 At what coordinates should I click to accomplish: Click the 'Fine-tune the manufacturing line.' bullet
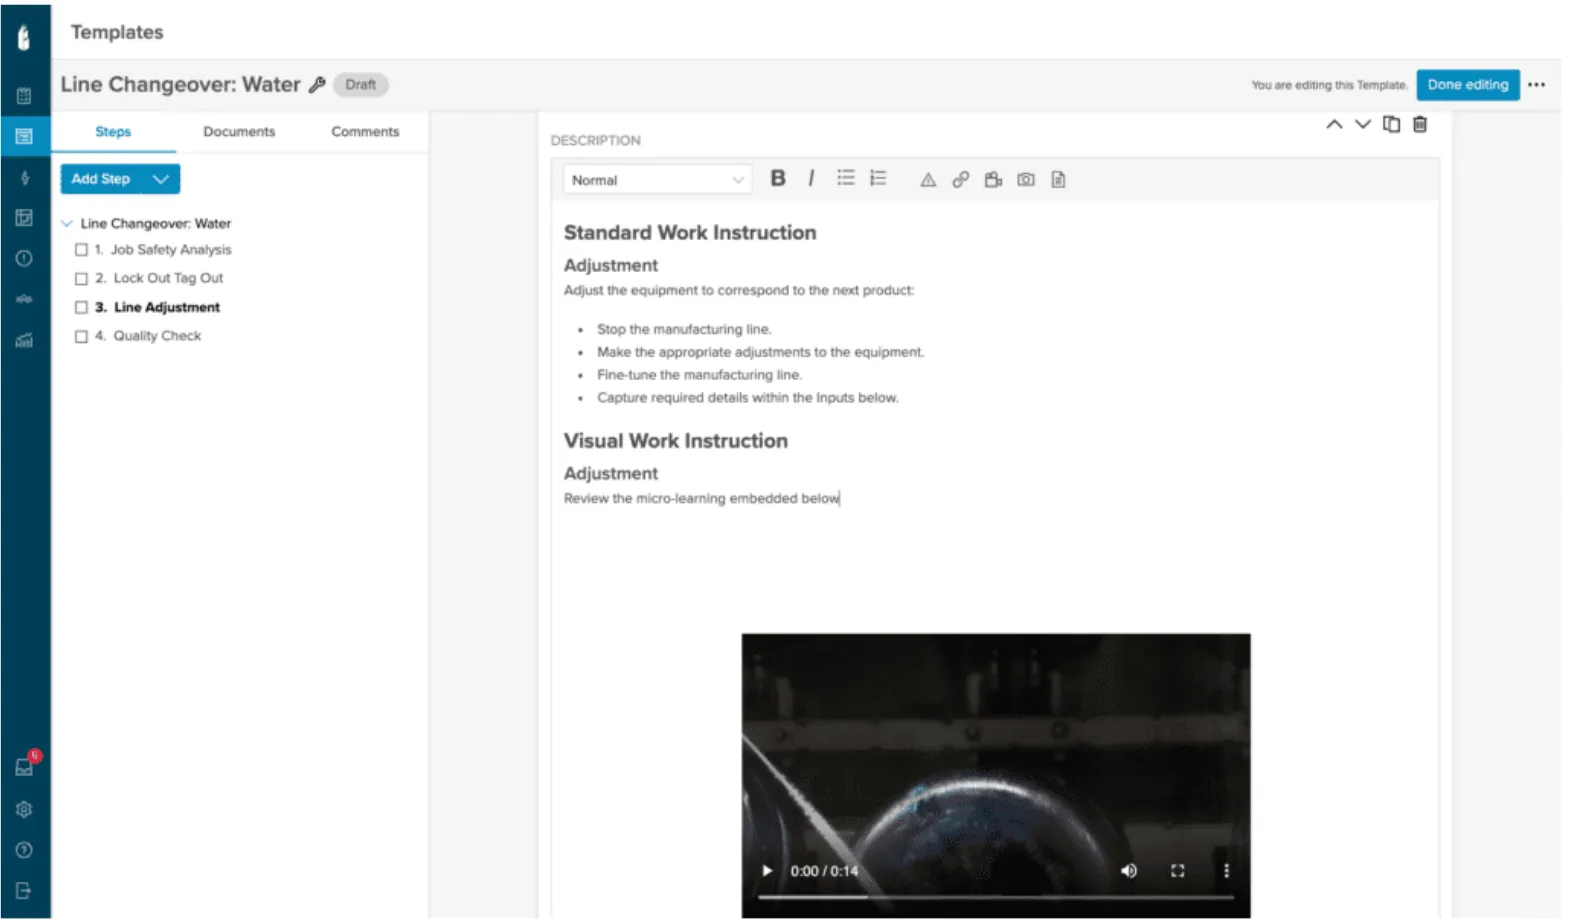tap(700, 375)
